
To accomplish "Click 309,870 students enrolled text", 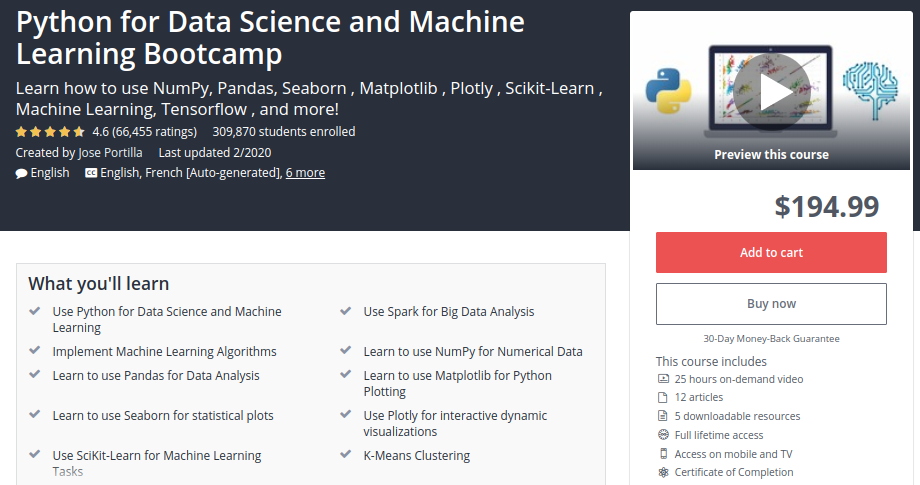I will click(x=284, y=132).
